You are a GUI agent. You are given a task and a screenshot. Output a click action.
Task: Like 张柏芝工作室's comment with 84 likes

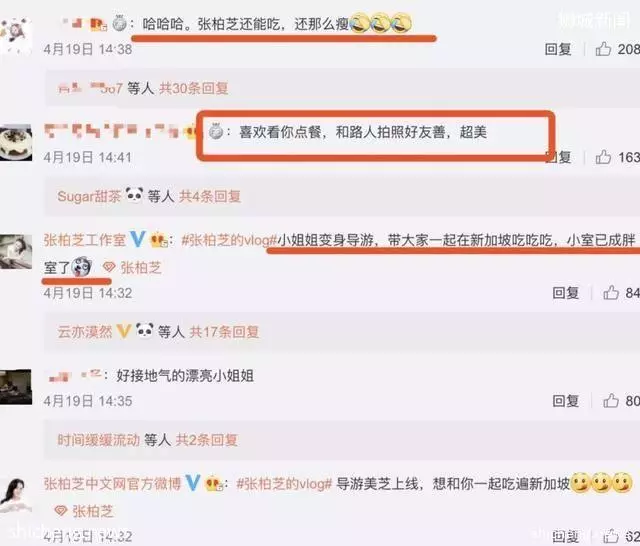coord(611,293)
